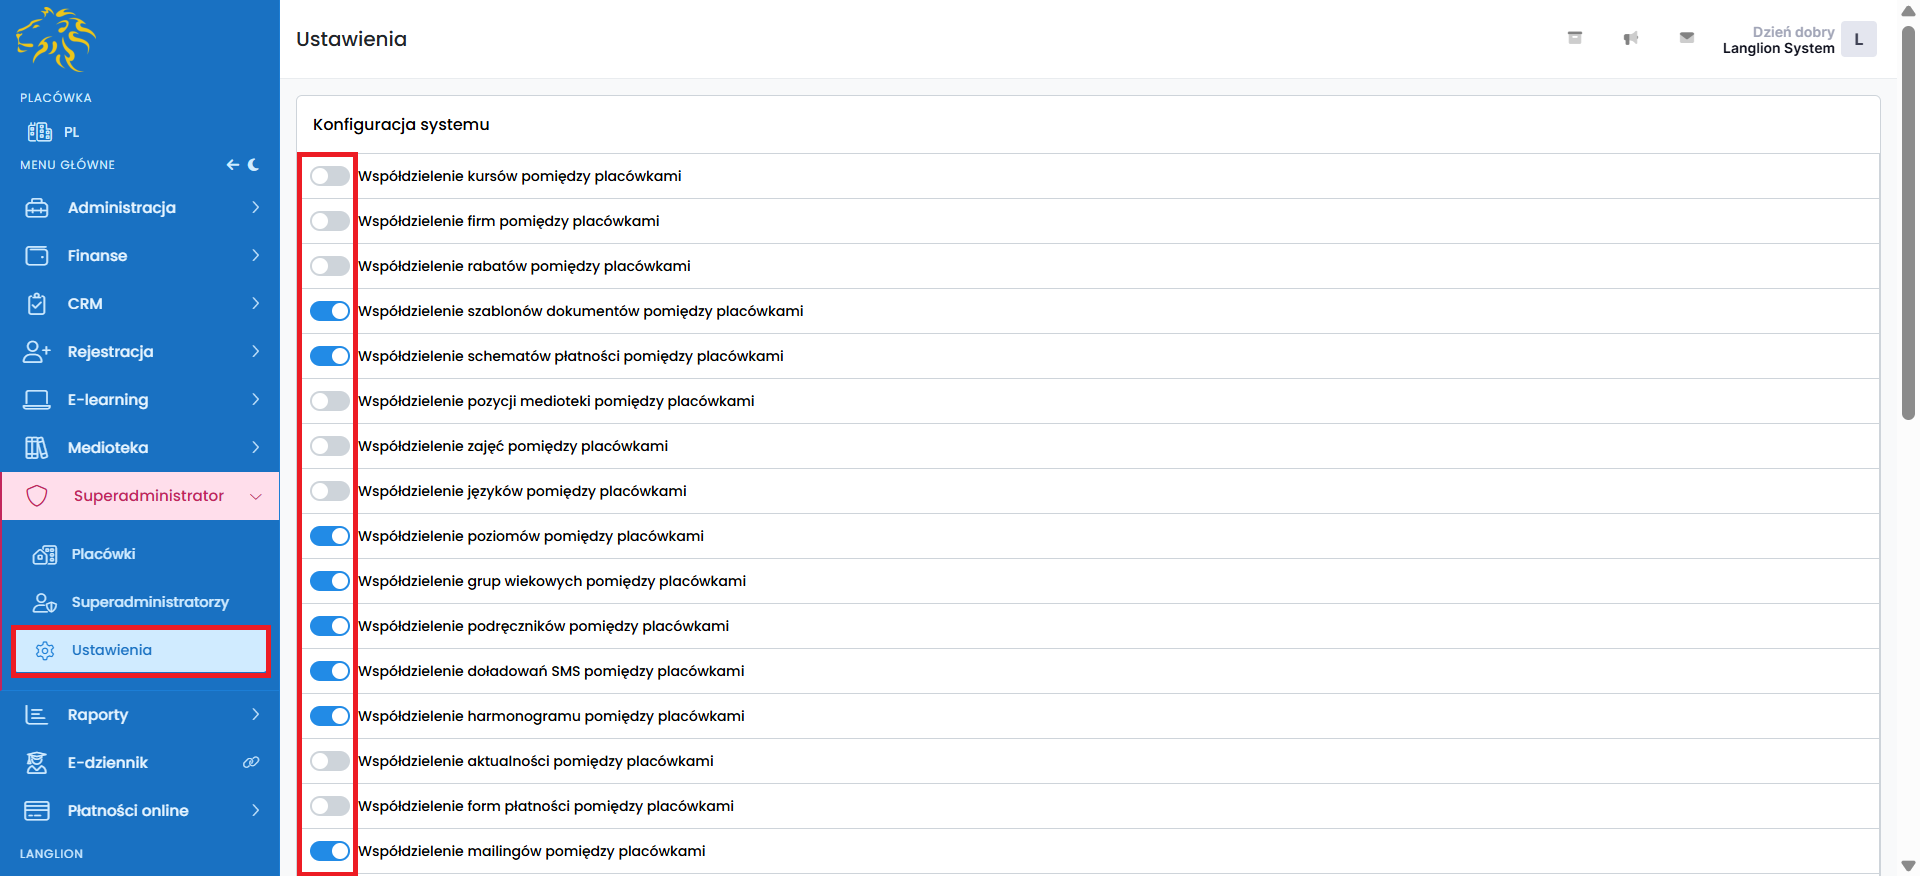Viewport: 1920px width, 876px height.
Task: Click the E-dziennik external link icon
Action: pyautogui.click(x=251, y=763)
